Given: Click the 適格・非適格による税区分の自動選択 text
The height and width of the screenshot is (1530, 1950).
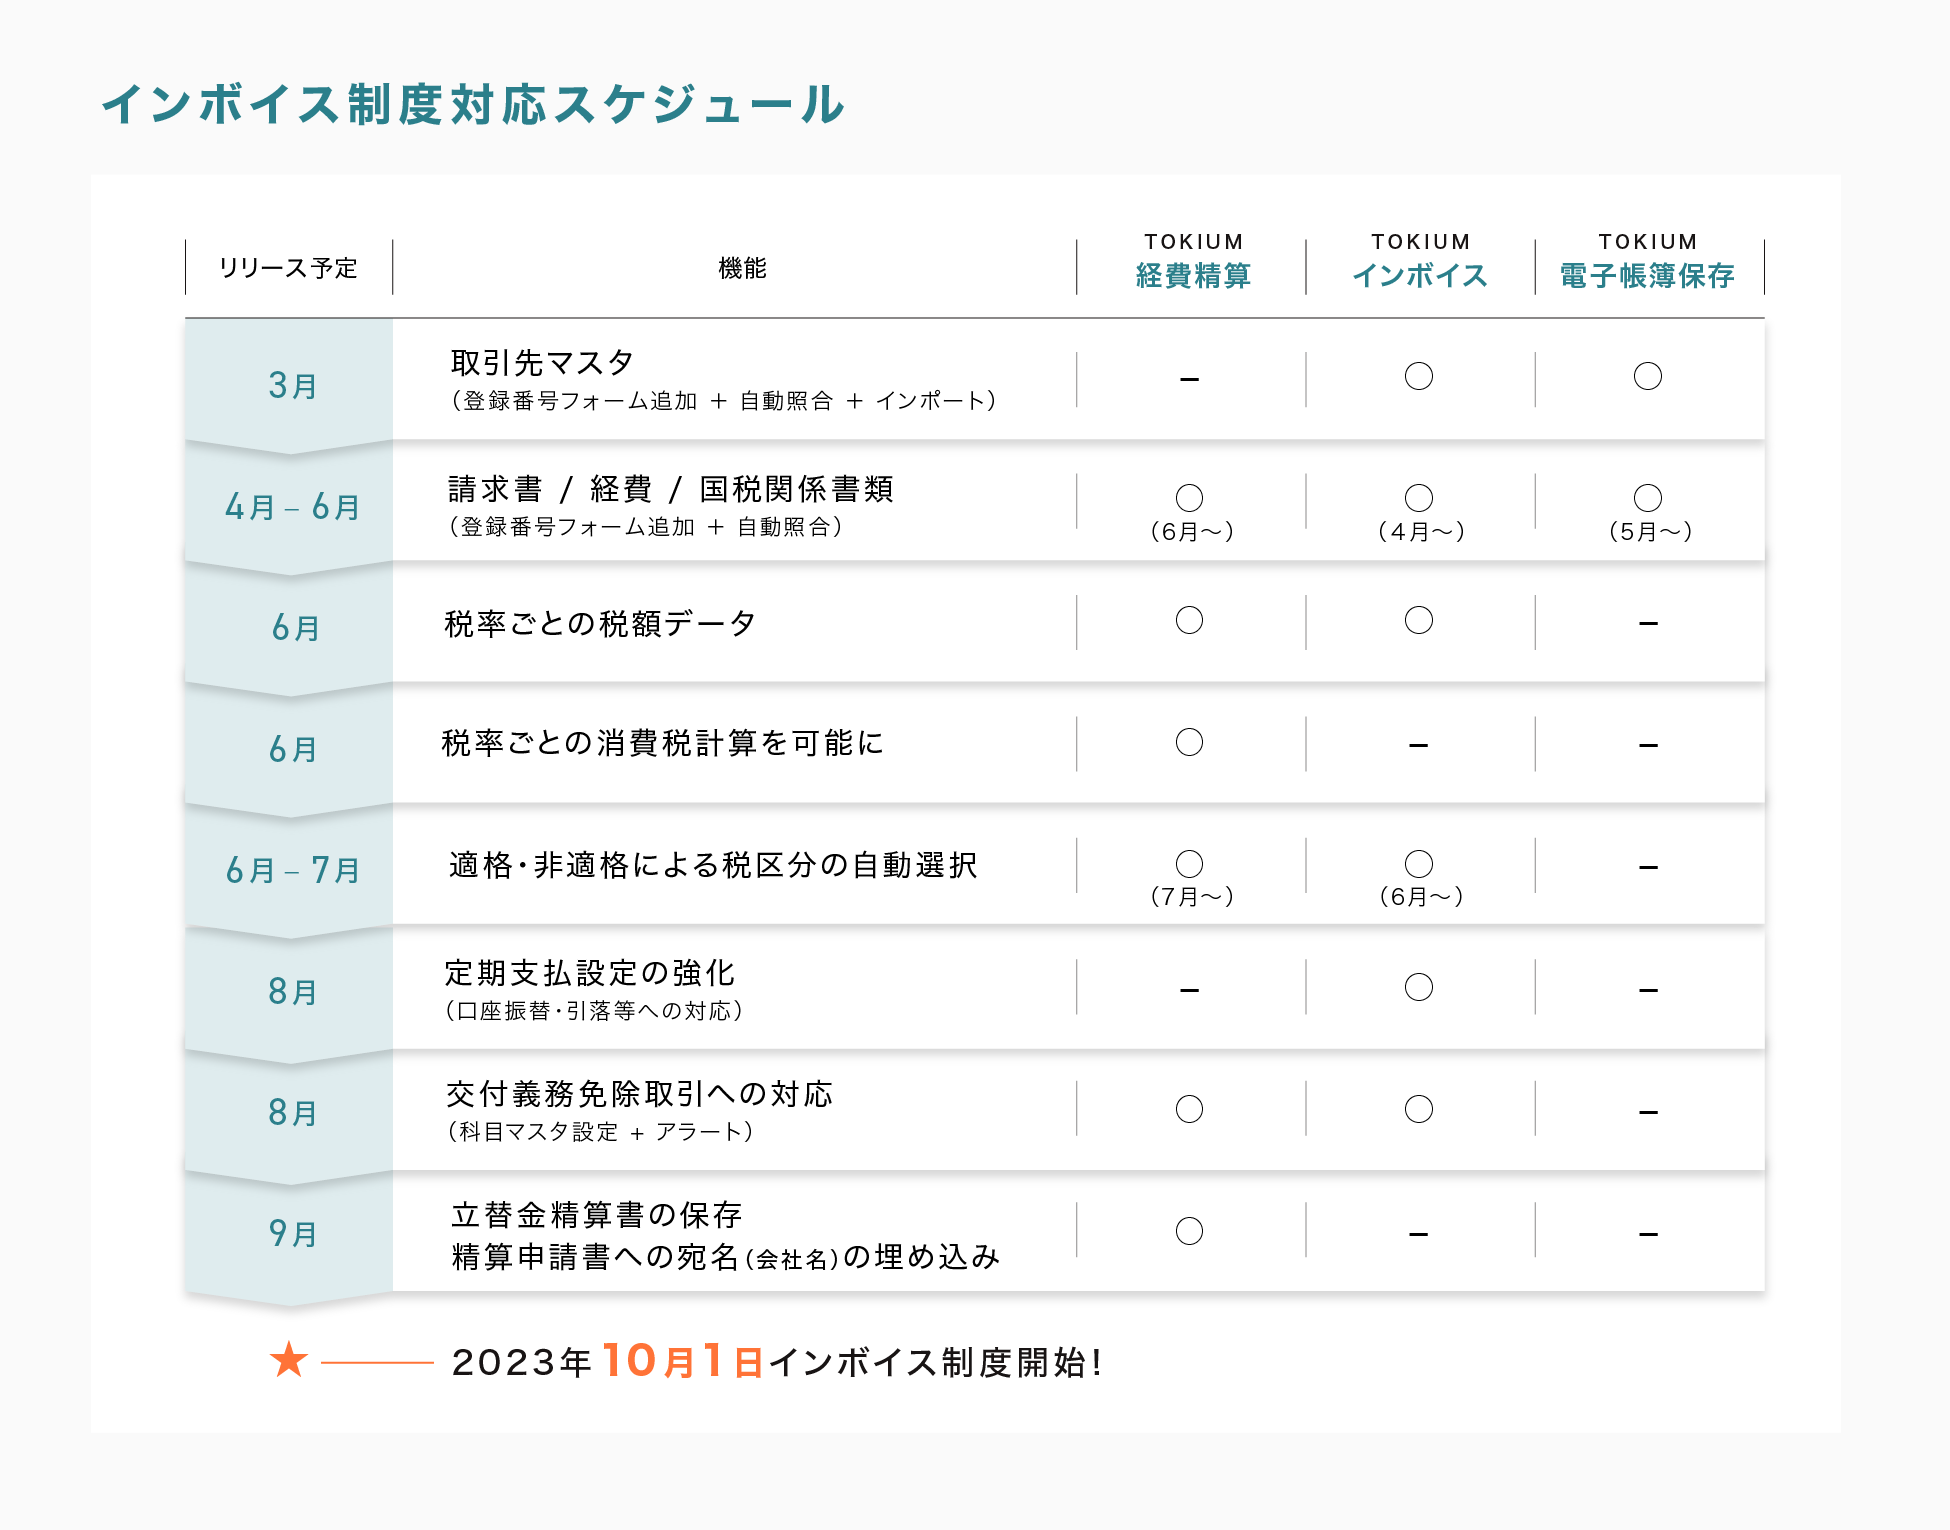Looking at the screenshot, I should (712, 865).
